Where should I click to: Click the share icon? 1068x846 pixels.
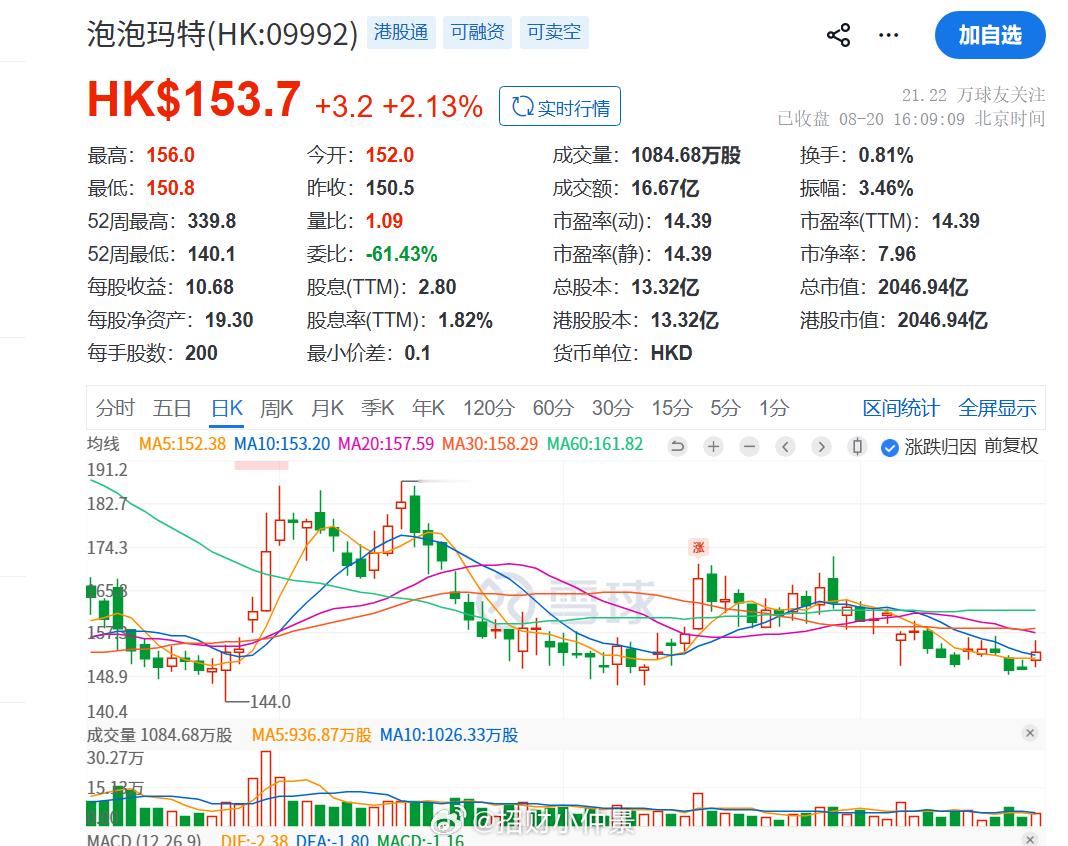(838, 35)
